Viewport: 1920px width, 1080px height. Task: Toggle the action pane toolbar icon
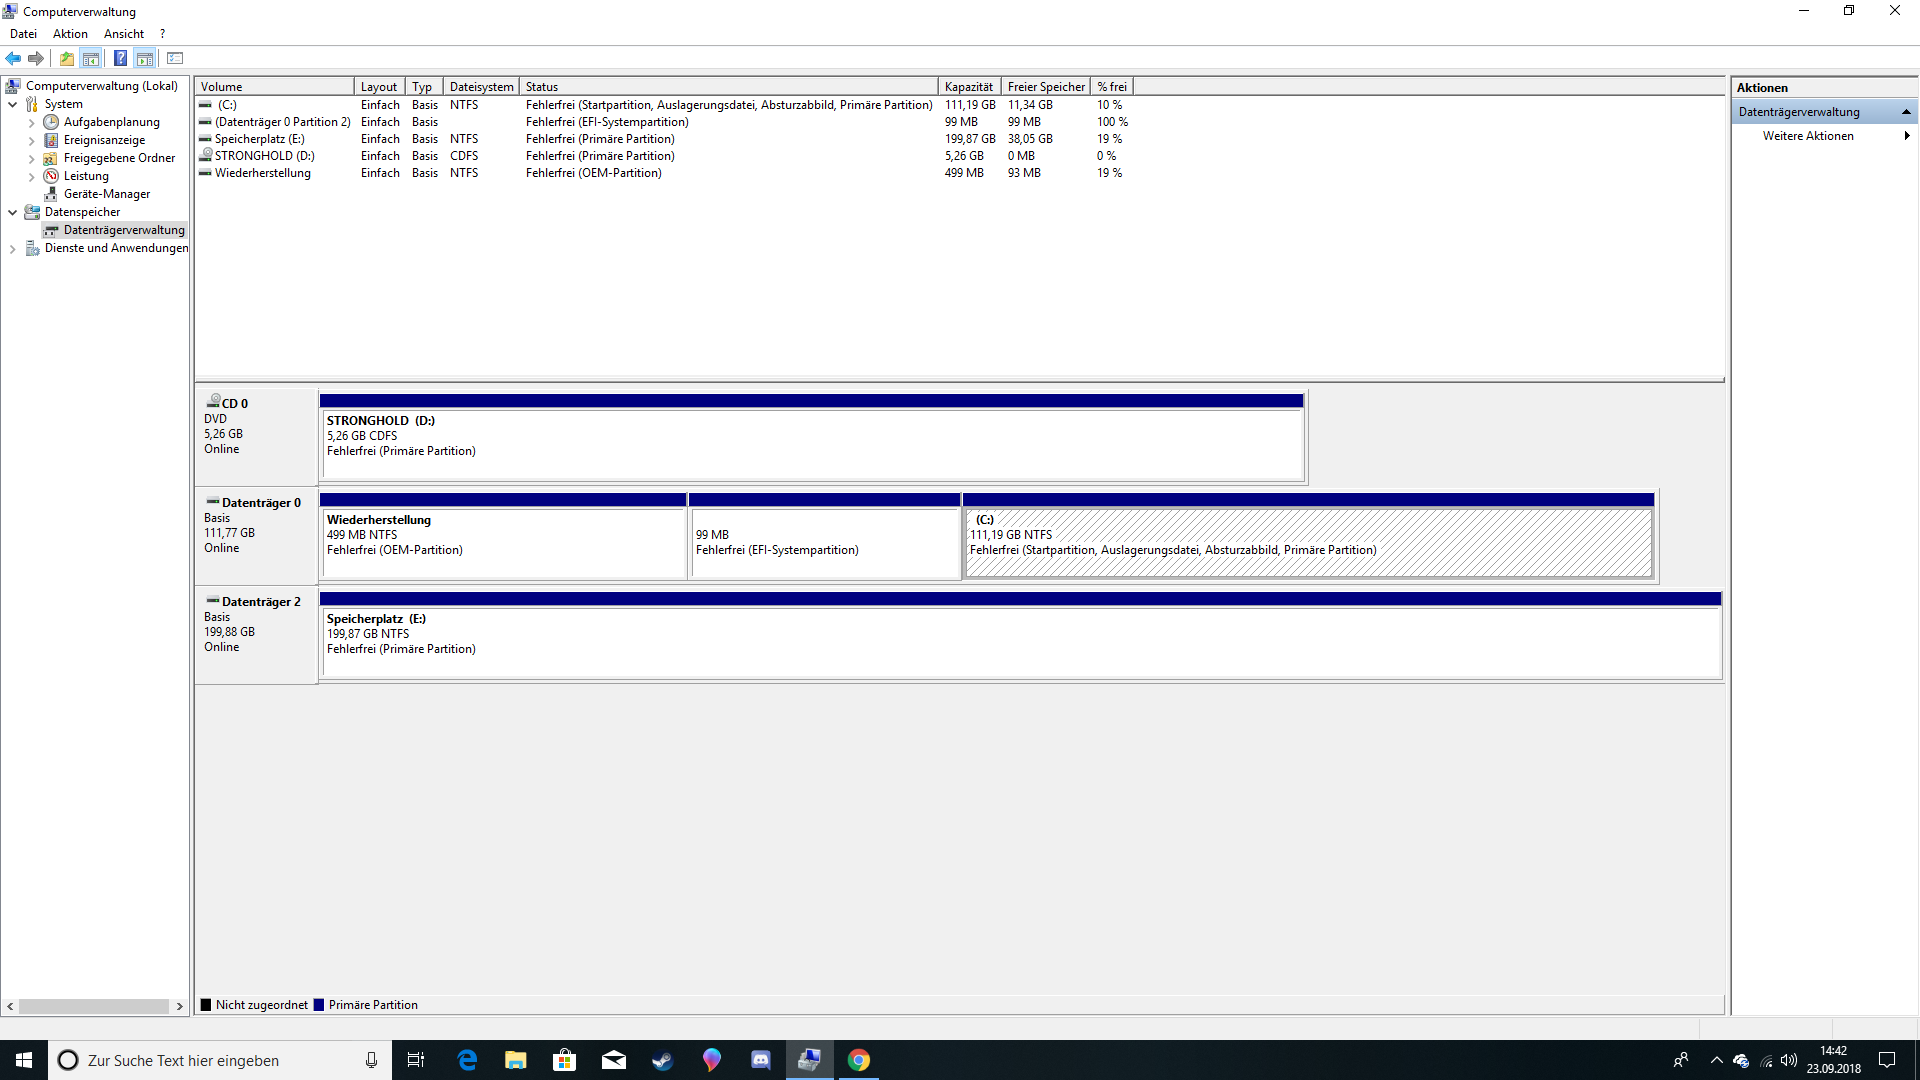[145, 58]
